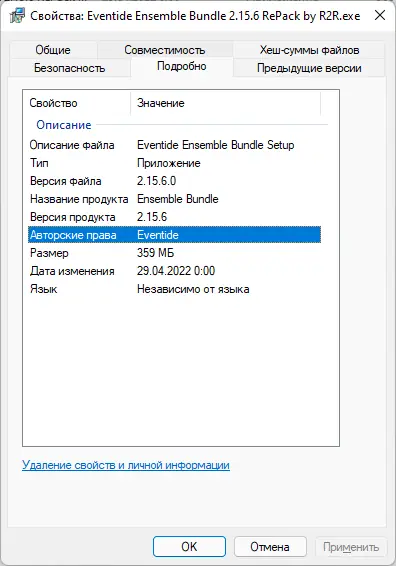Click the value Приложение
The width and height of the screenshot is (396, 566).
pyautogui.click(x=169, y=163)
